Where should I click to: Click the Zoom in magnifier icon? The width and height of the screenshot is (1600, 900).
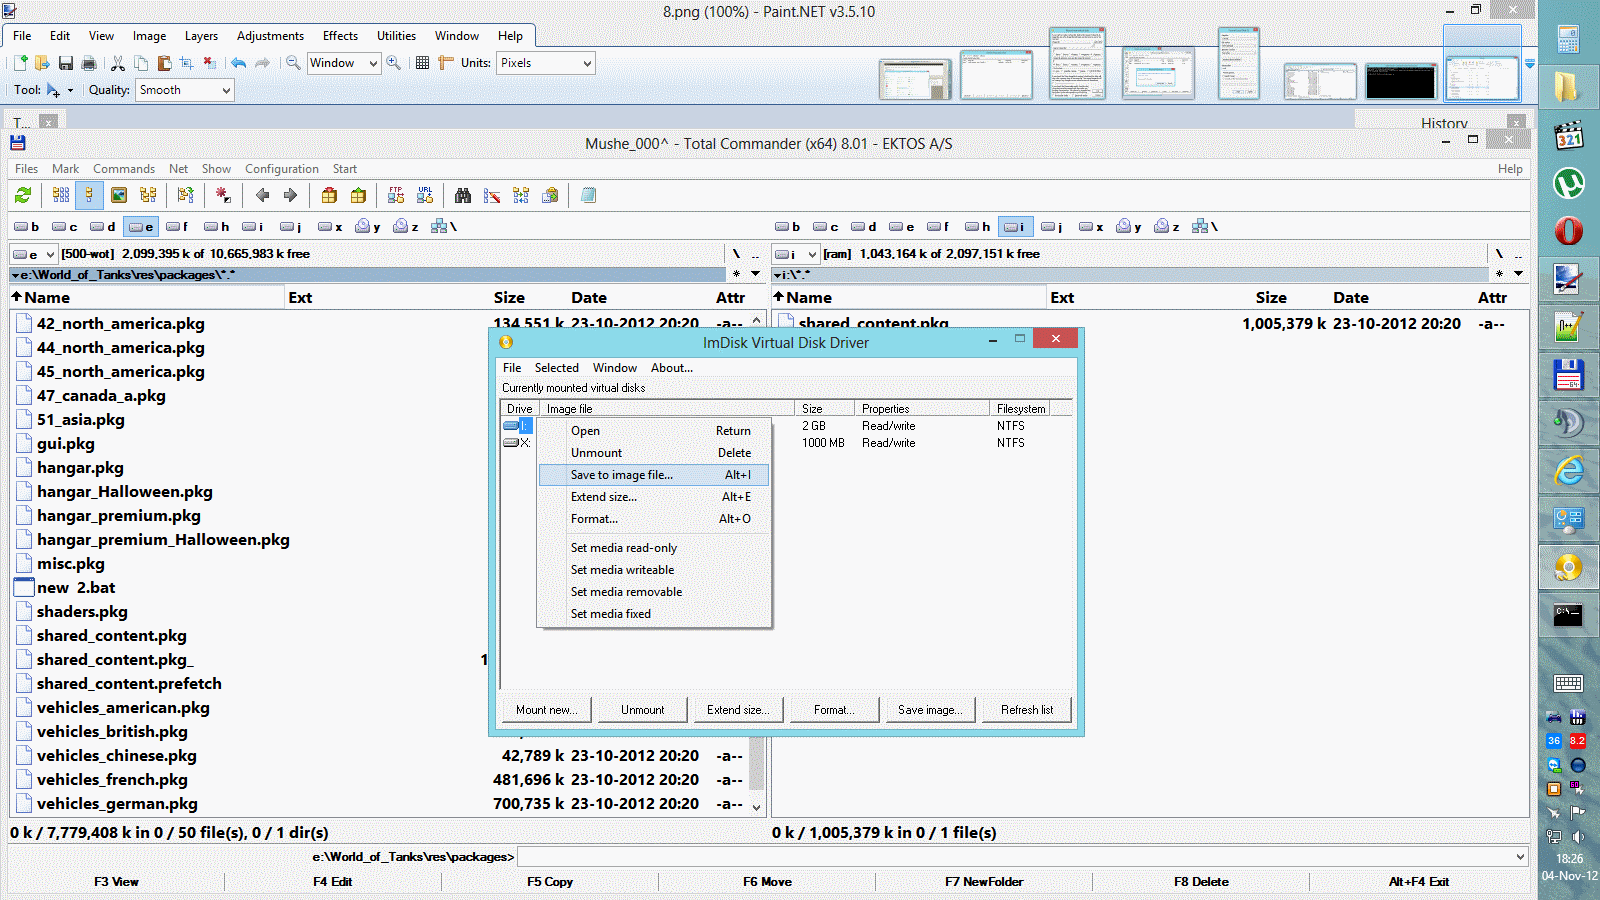[x=394, y=63]
